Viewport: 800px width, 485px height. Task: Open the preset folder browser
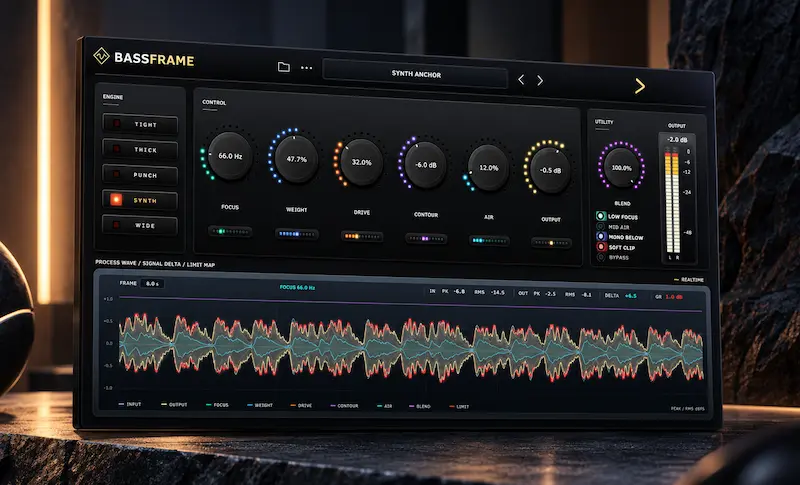coord(284,67)
